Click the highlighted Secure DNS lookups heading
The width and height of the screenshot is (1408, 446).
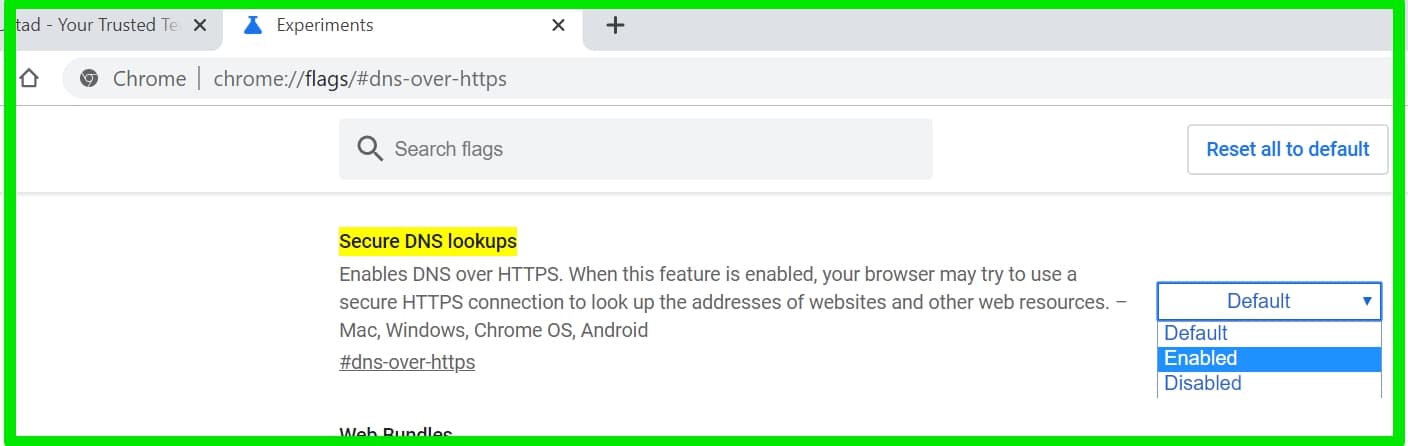tap(428, 241)
